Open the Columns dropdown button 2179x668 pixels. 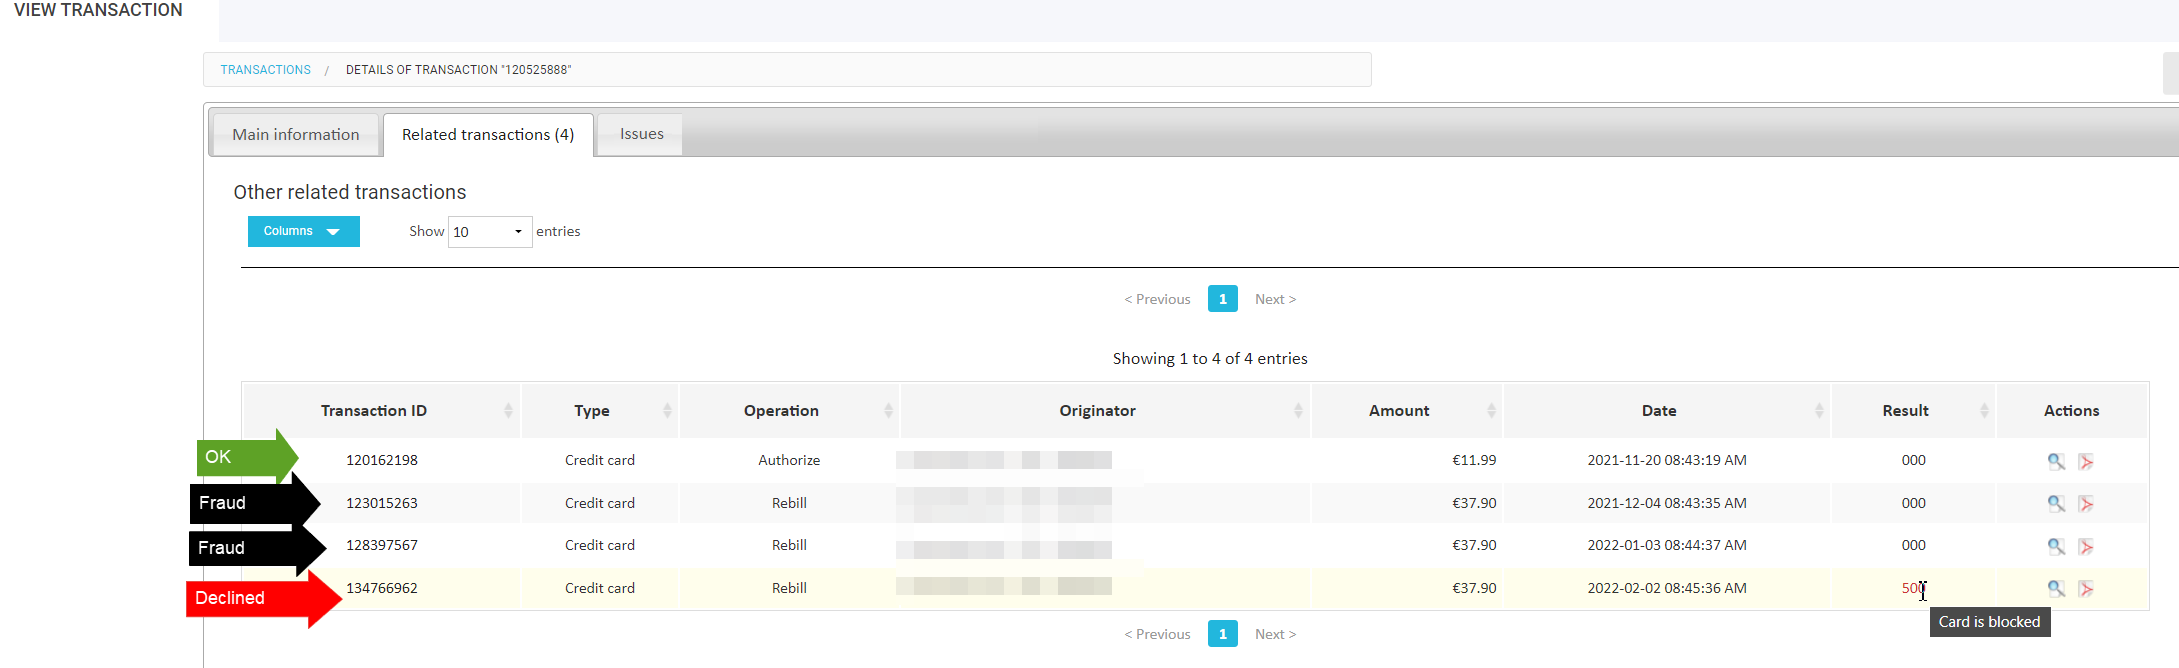(x=304, y=231)
